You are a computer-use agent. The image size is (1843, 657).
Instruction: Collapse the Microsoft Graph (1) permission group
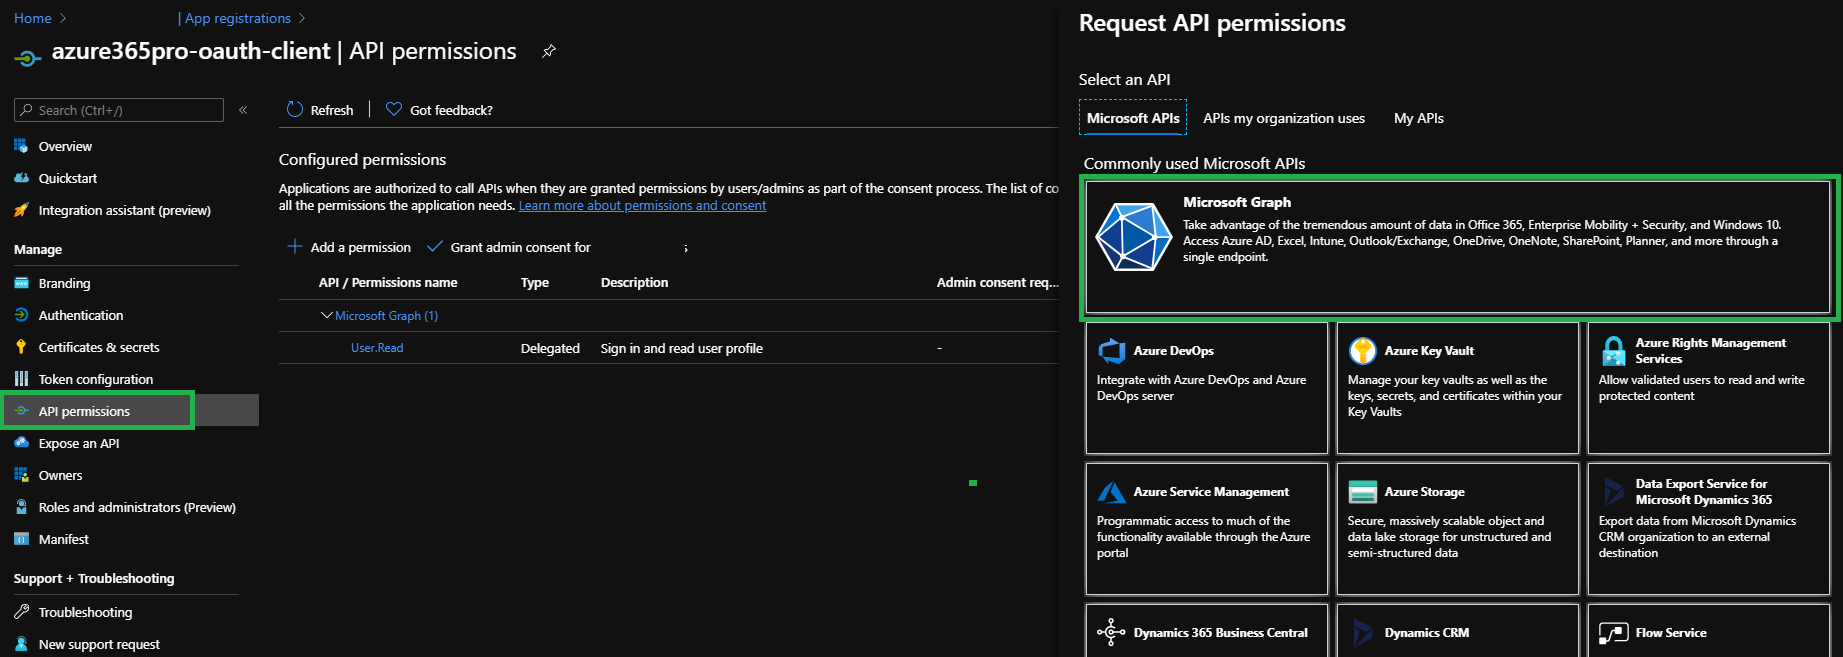[x=326, y=315]
